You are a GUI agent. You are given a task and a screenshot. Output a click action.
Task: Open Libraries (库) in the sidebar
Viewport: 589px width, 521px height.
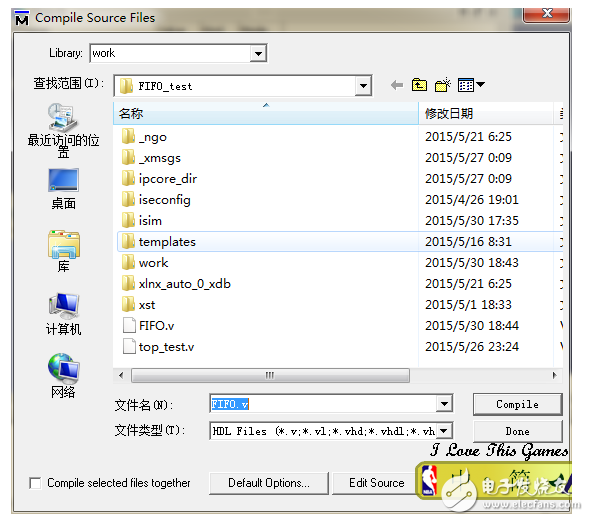click(63, 251)
